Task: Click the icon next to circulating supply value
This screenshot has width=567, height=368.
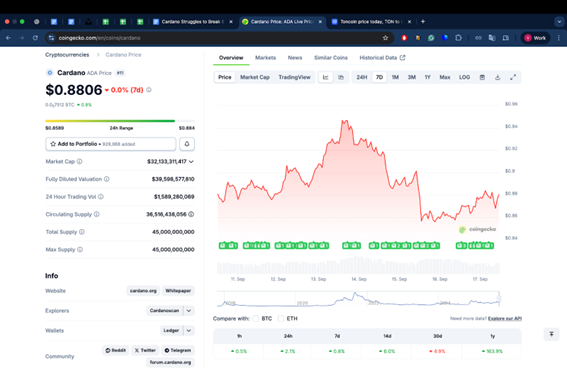Action: [x=191, y=214]
